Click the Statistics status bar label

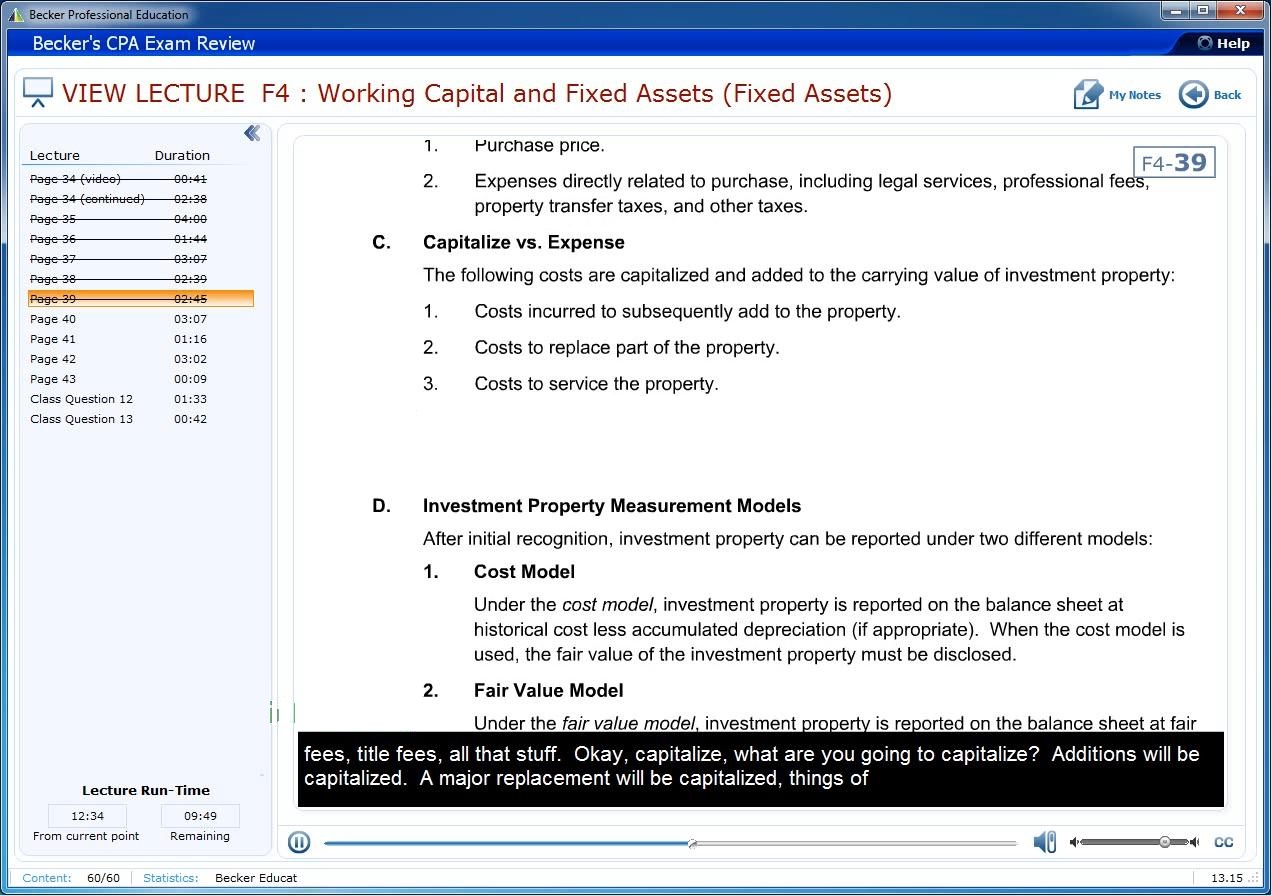click(x=170, y=878)
